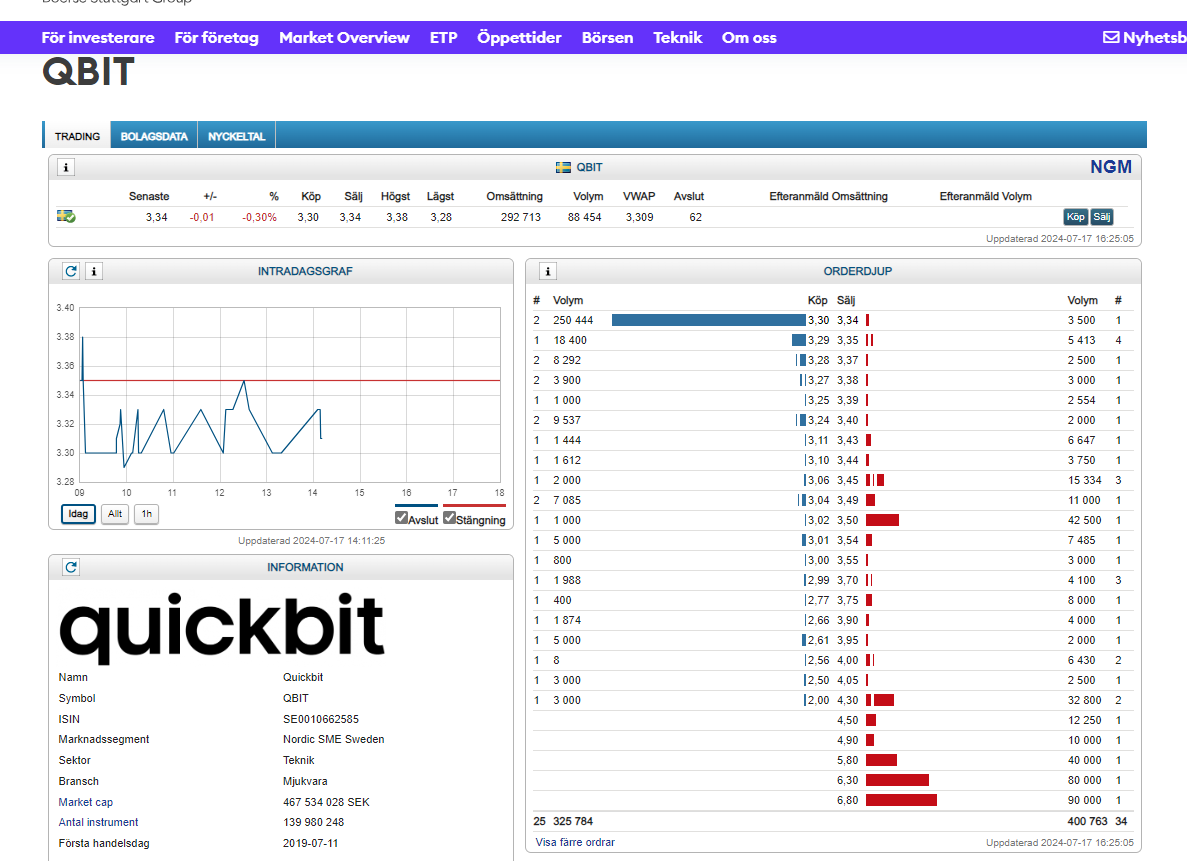Click the sell volume 42 500 cell

coord(1085,520)
